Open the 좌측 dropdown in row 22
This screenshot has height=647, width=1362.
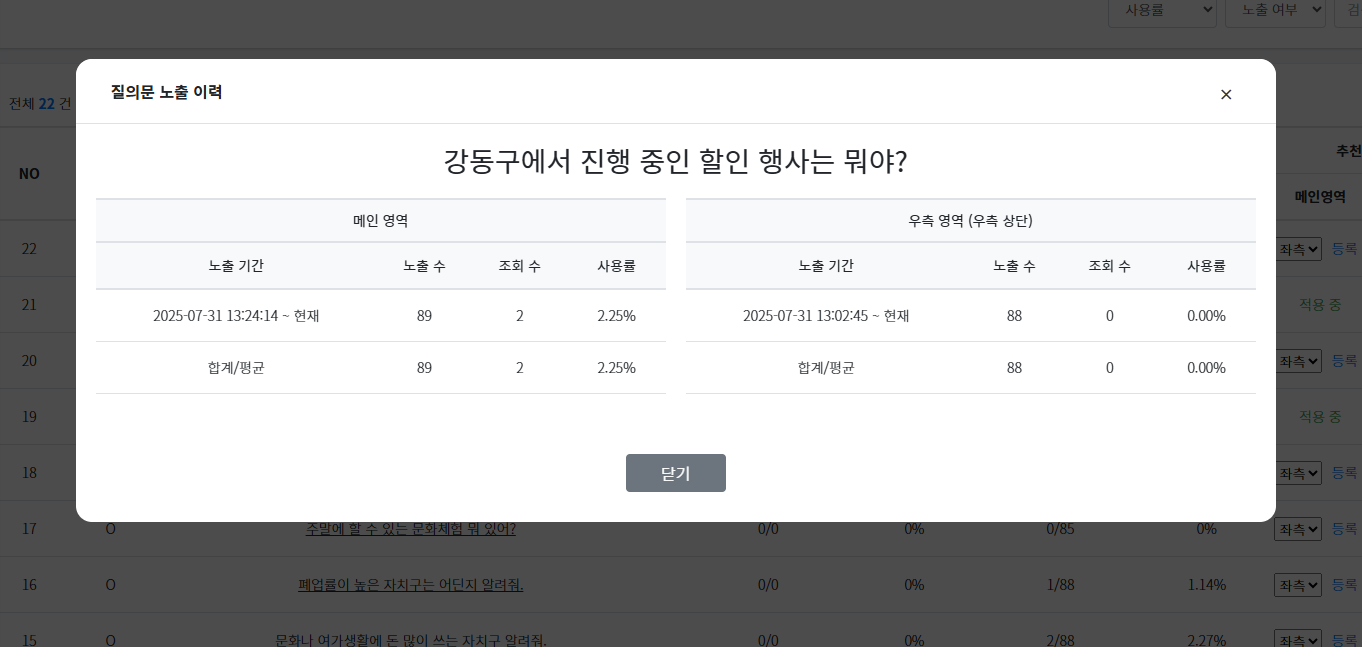point(1298,249)
